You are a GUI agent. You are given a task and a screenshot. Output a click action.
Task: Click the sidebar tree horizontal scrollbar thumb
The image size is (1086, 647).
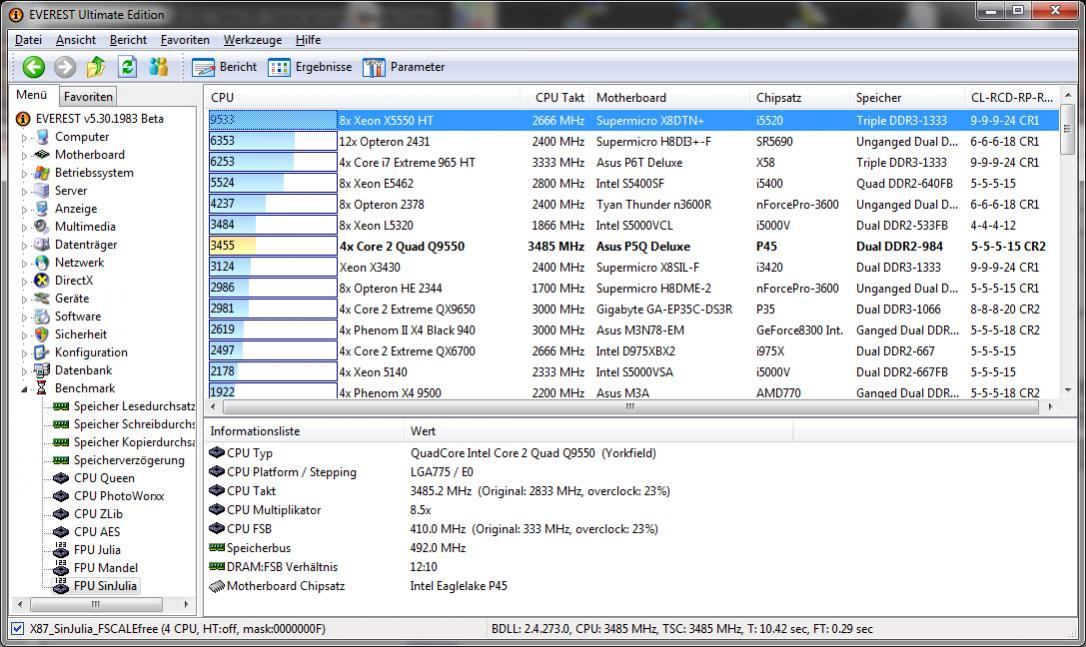pyautogui.click(x=96, y=604)
